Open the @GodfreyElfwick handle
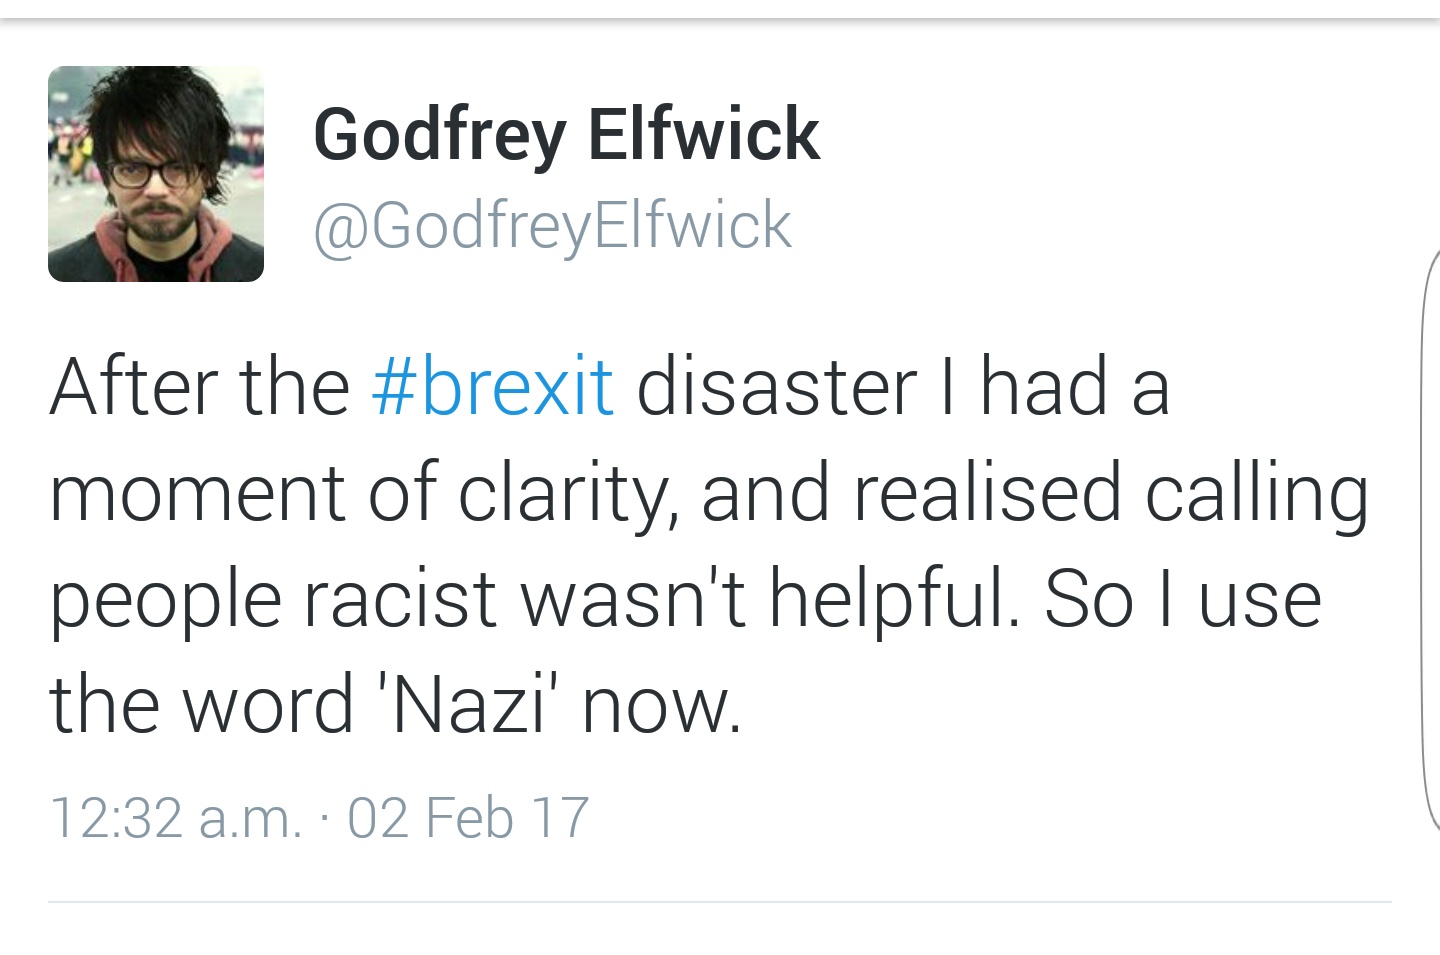Image resolution: width=1440 pixels, height=955 pixels. point(552,227)
